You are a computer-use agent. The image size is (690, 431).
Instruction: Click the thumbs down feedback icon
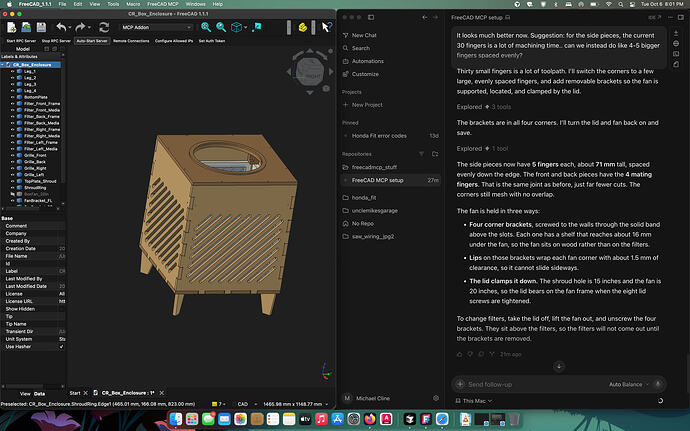pos(470,354)
